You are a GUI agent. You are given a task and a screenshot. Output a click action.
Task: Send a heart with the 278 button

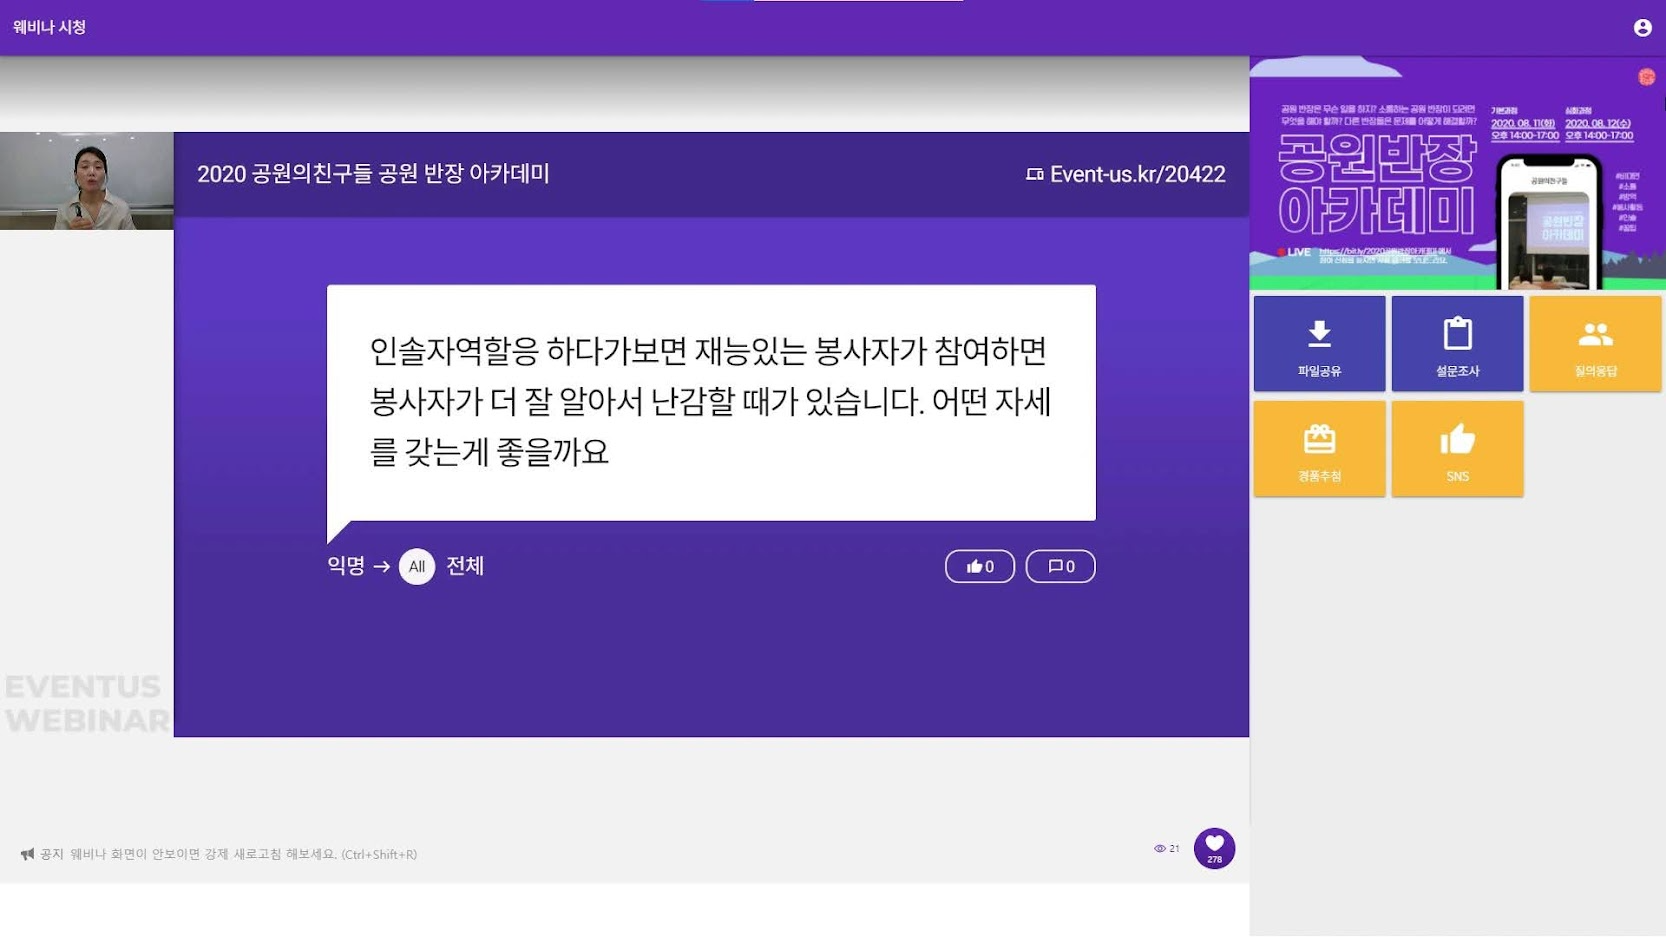tap(1214, 848)
